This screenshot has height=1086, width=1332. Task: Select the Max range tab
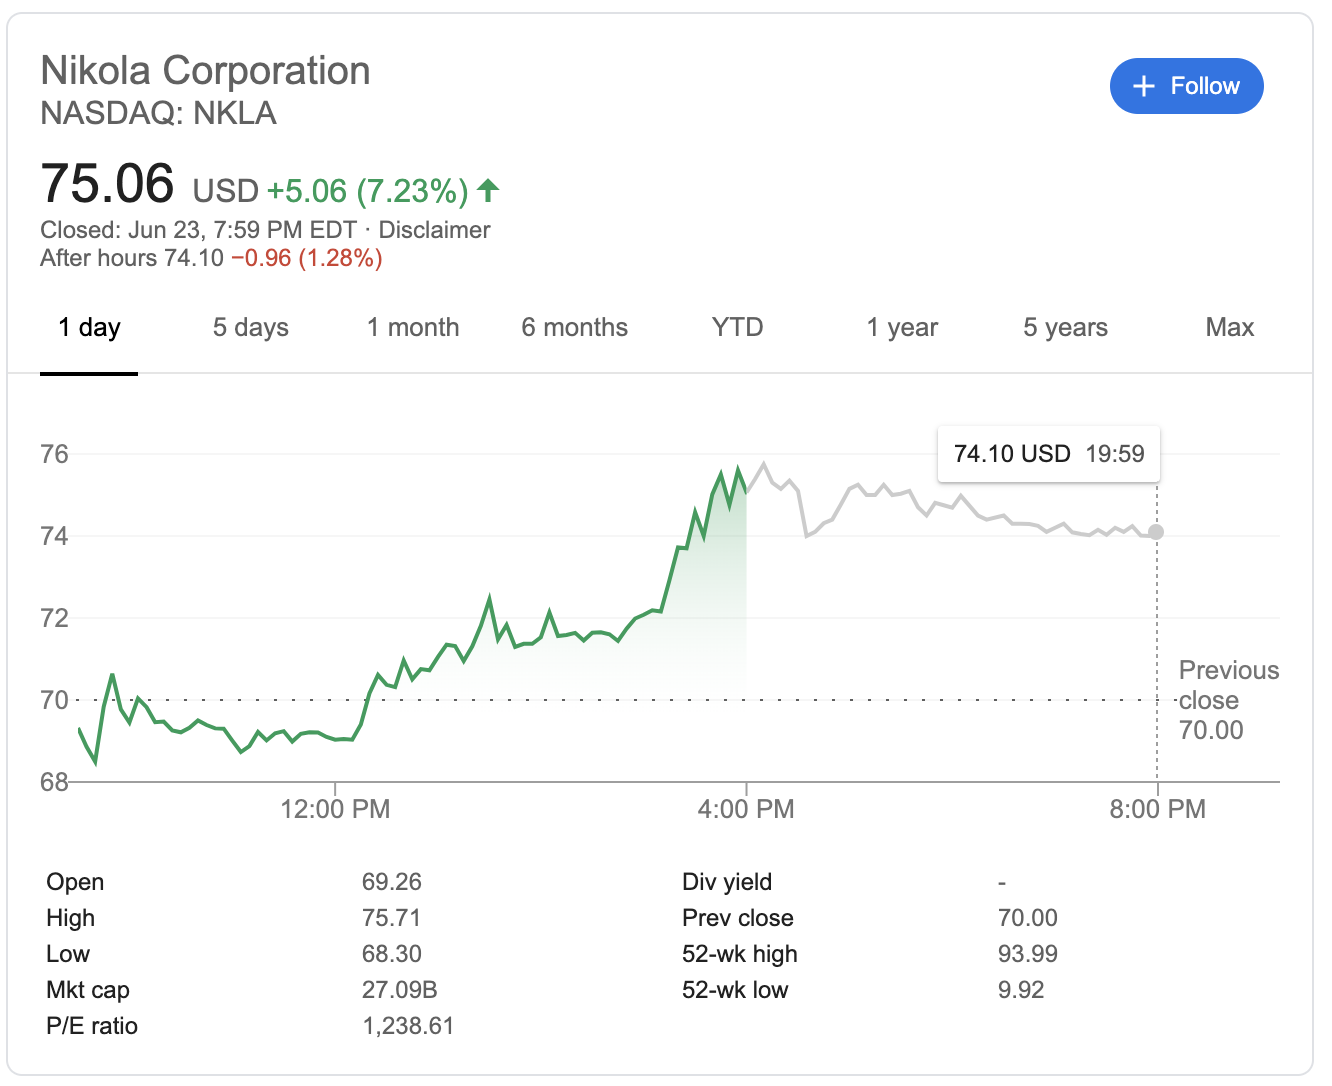[1229, 328]
